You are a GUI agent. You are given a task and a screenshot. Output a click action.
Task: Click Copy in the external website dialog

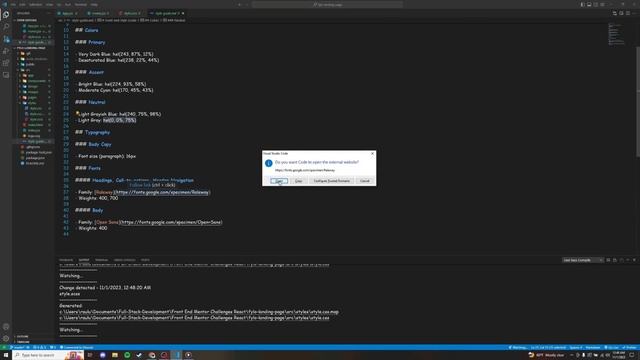tap(299, 181)
